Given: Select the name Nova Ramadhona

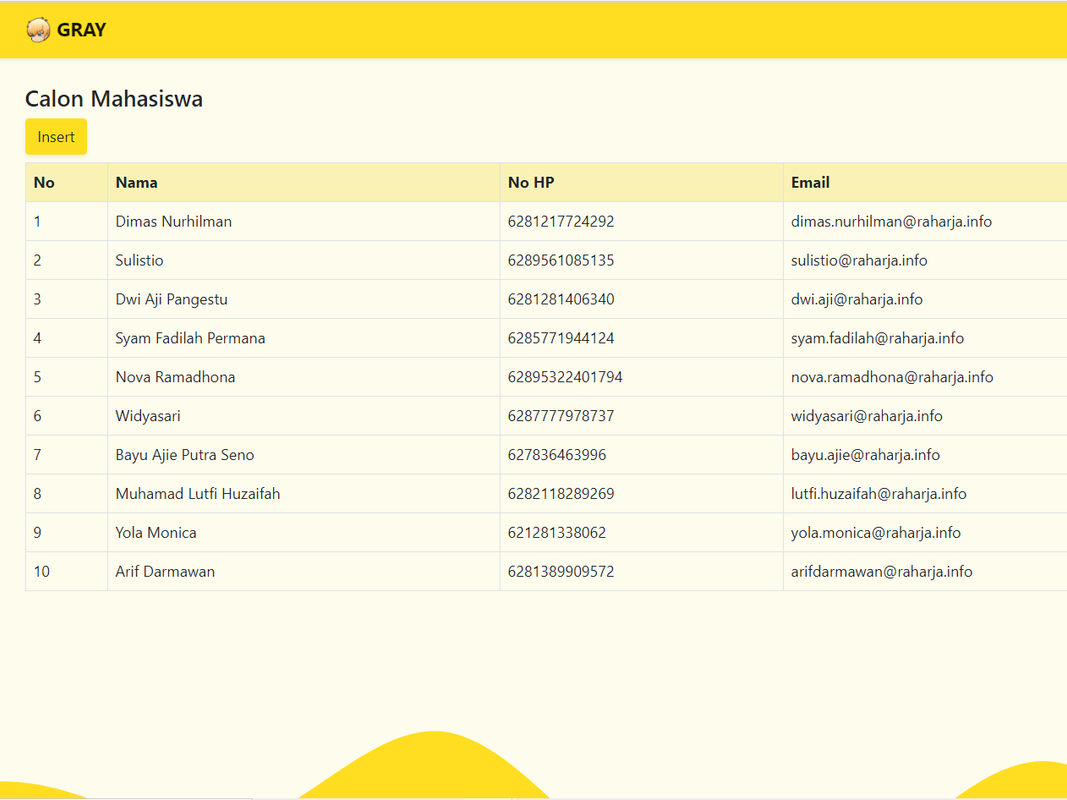Looking at the screenshot, I should coord(175,376).
